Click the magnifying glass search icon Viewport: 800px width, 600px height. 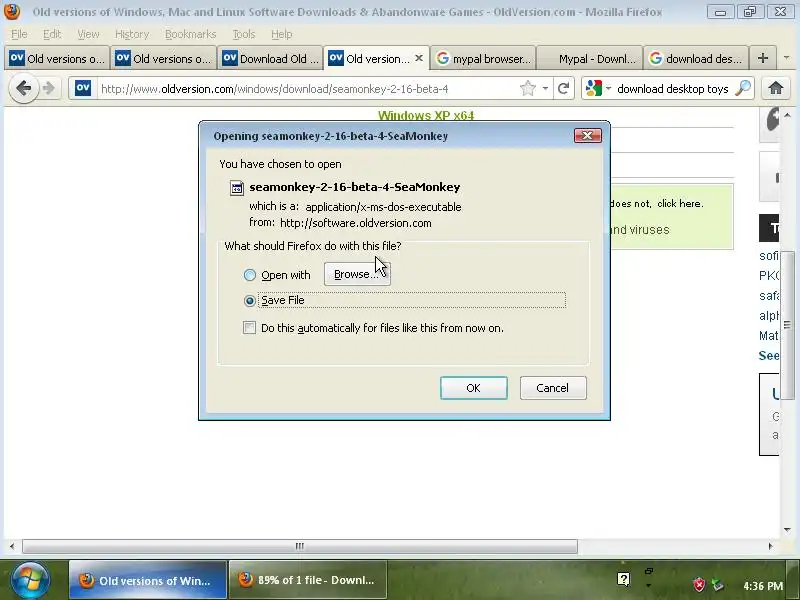pos(743,88)
